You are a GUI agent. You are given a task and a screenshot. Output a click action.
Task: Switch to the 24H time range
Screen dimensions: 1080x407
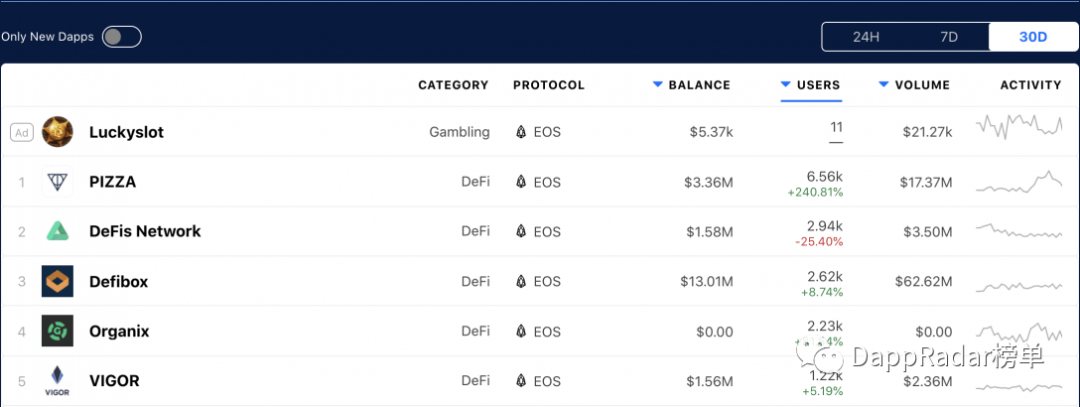866,37
